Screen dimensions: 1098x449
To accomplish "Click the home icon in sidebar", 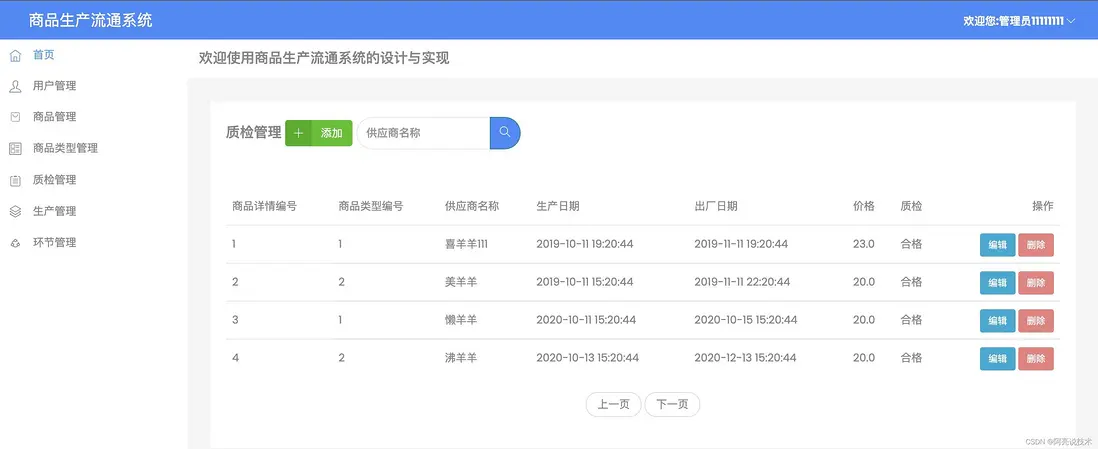I will click(x=15, y=55).
